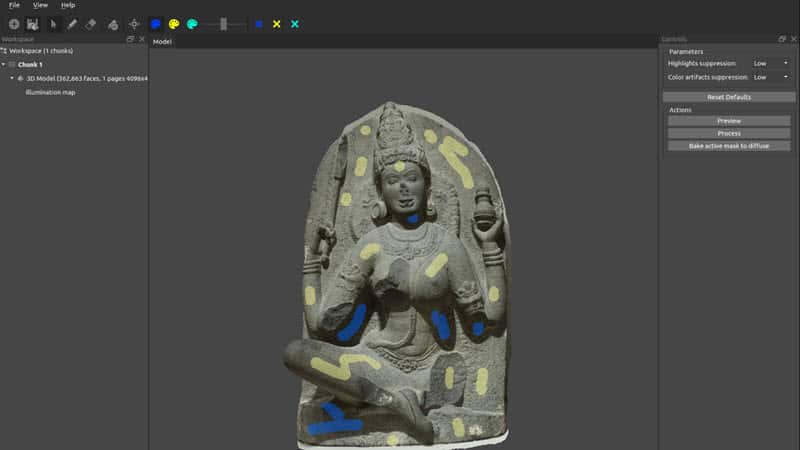Click the Highlights suppression label
Screen dimensions: 800x450
pyautogui.click(x=702, y=63)
